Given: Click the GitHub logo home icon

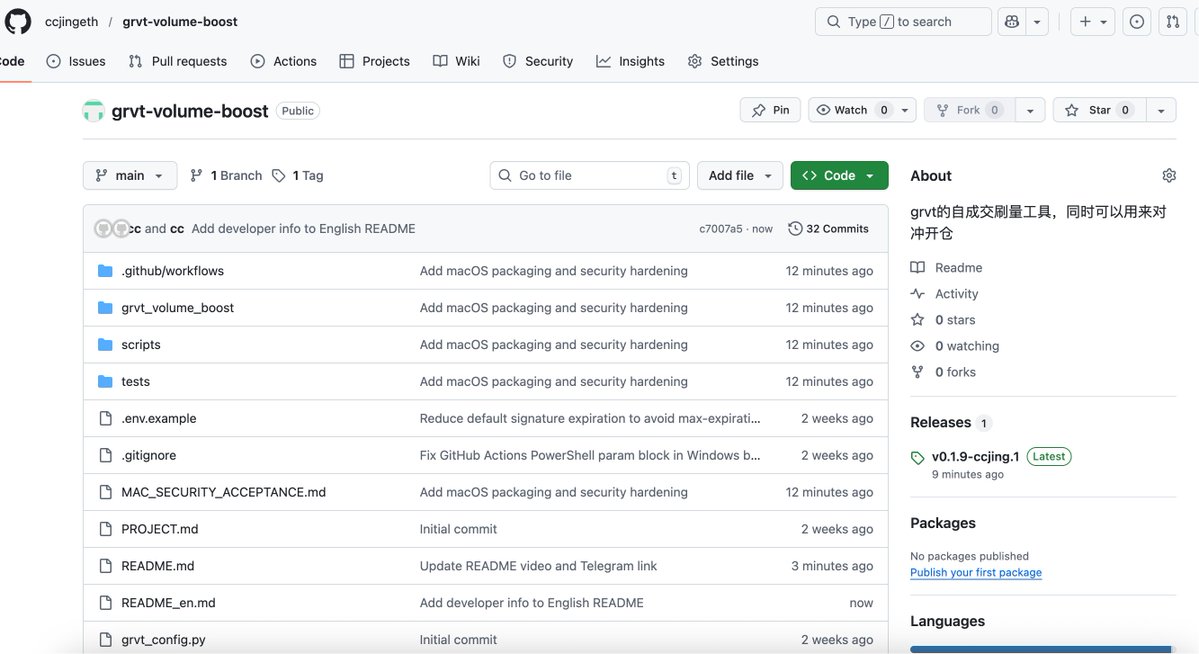Looking at the screenshot, I should point(18,21).
